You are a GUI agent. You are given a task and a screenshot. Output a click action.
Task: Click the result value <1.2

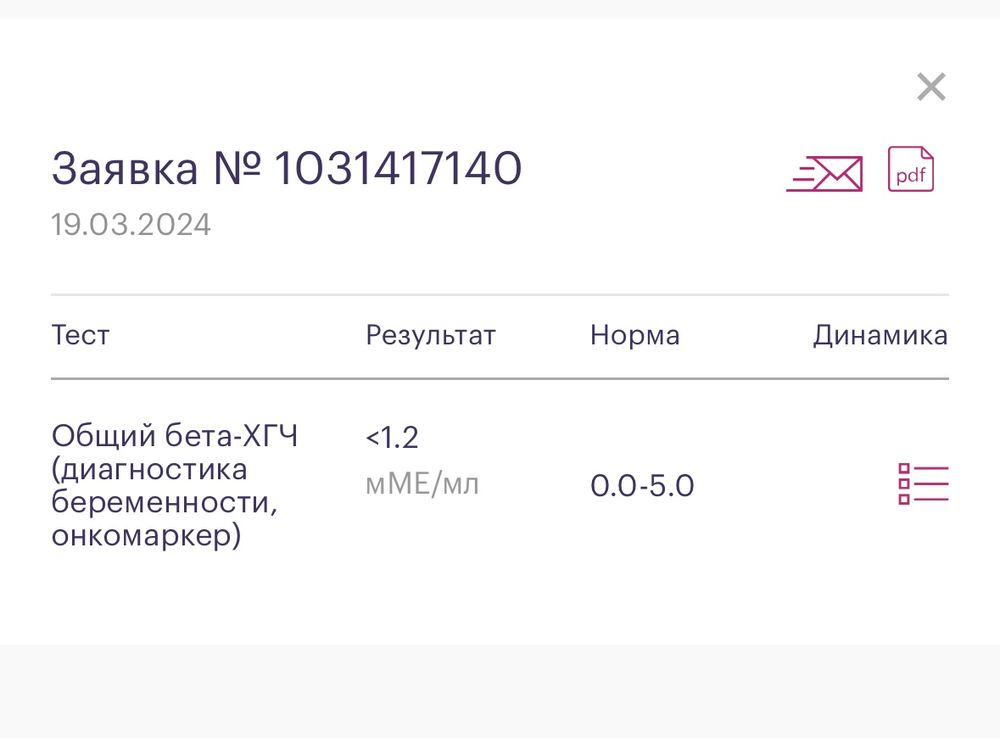pyautogui.click(x=393, y=436)
